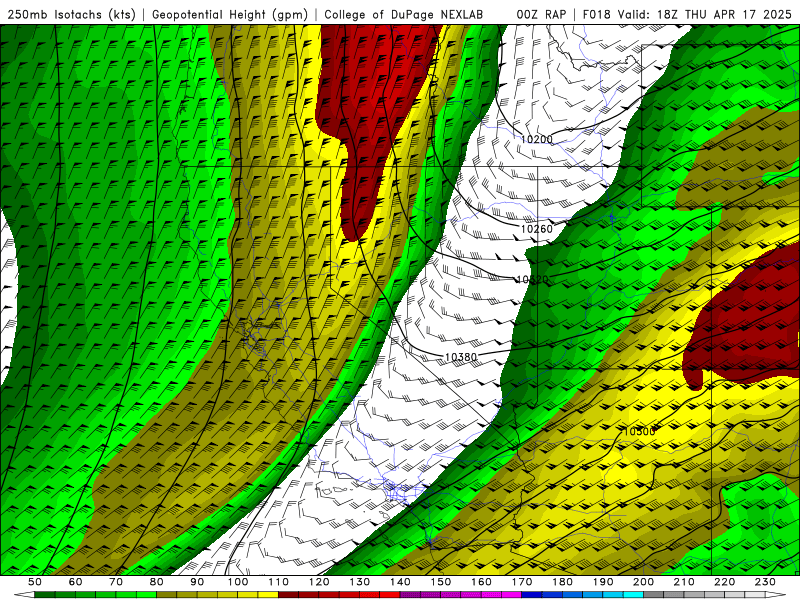Click the 190 value on the color scale
Viewport: 800px width, 600px height.
pos(603,582)
